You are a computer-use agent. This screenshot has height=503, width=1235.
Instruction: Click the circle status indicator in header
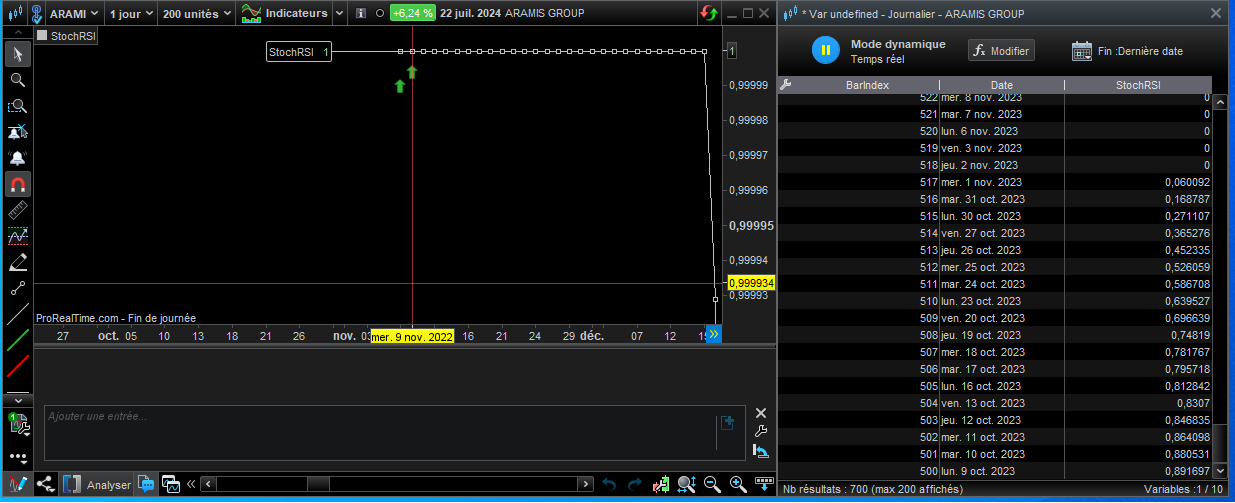379,14
